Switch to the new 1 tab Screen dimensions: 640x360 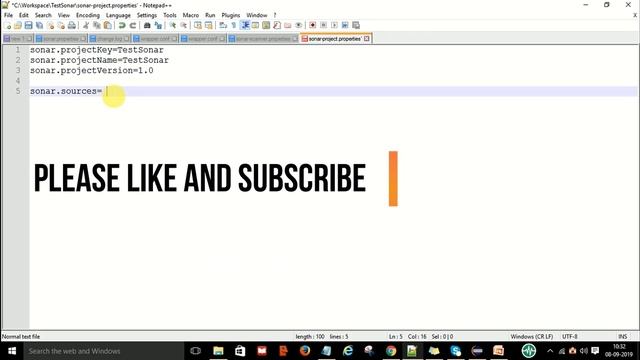pyautogui.click(x=18, y=39)
